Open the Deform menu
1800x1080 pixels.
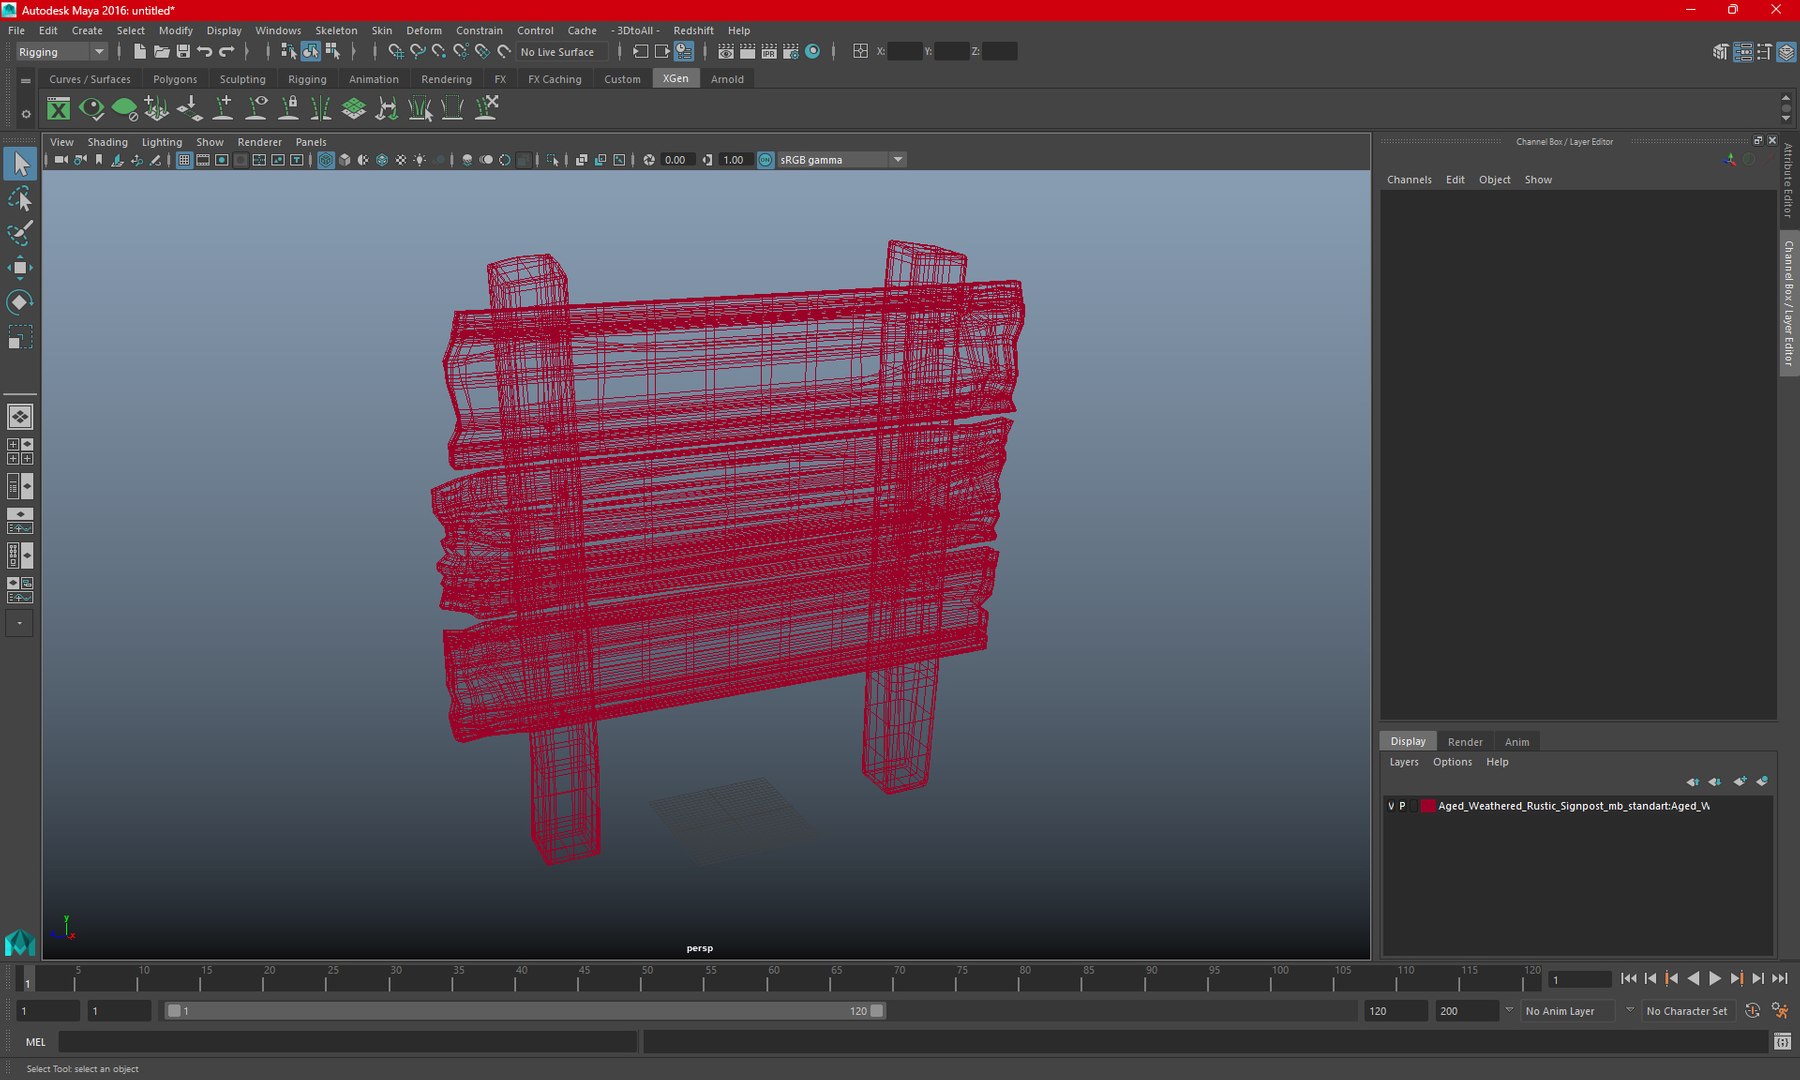tap(424, 30)
